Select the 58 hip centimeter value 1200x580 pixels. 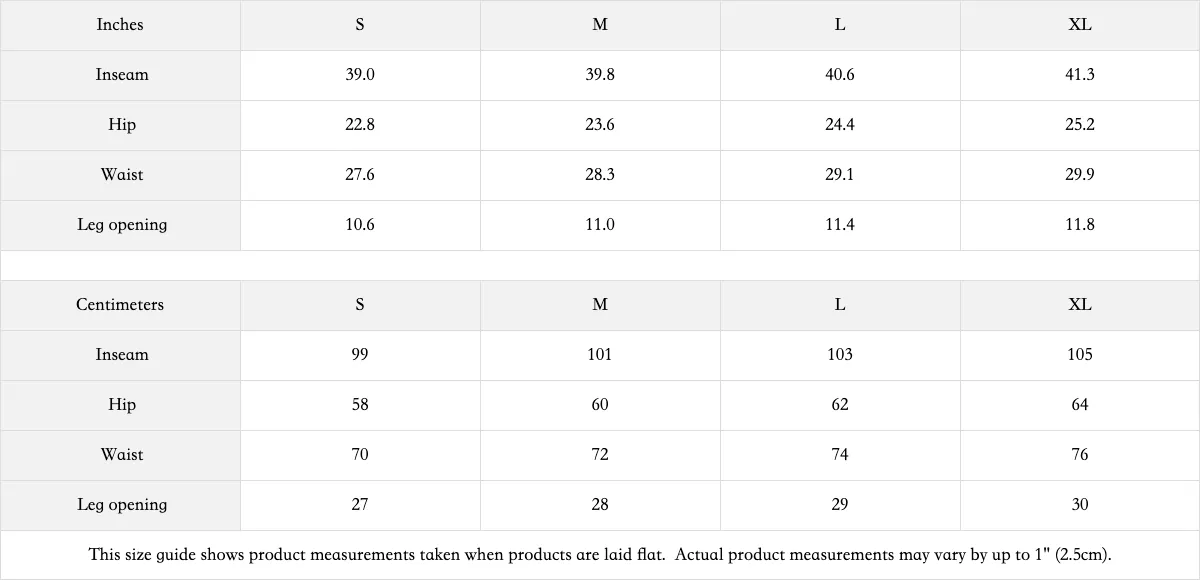pos(360,405)
